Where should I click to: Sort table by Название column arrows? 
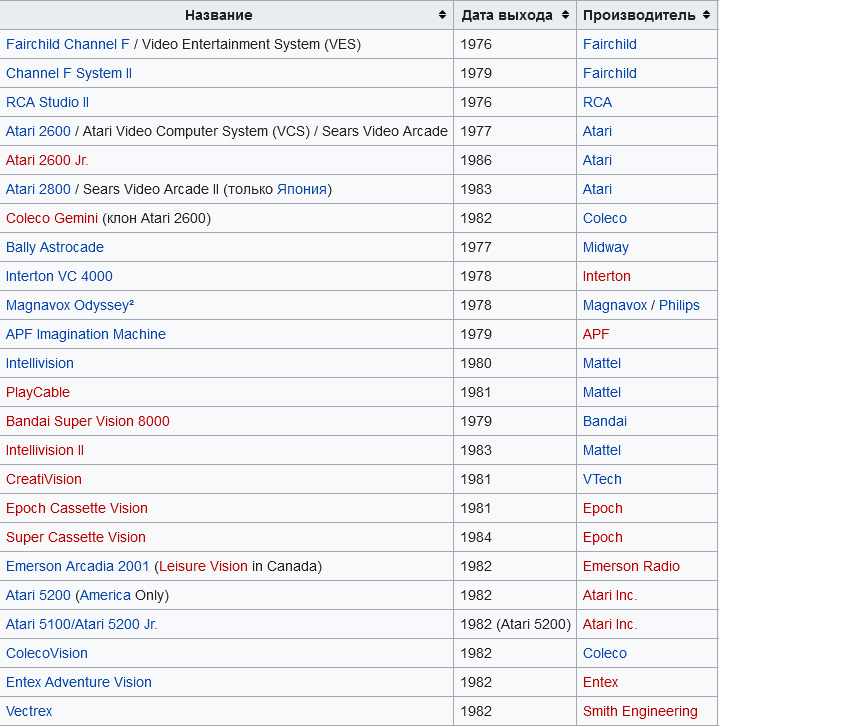click(442, 15)
